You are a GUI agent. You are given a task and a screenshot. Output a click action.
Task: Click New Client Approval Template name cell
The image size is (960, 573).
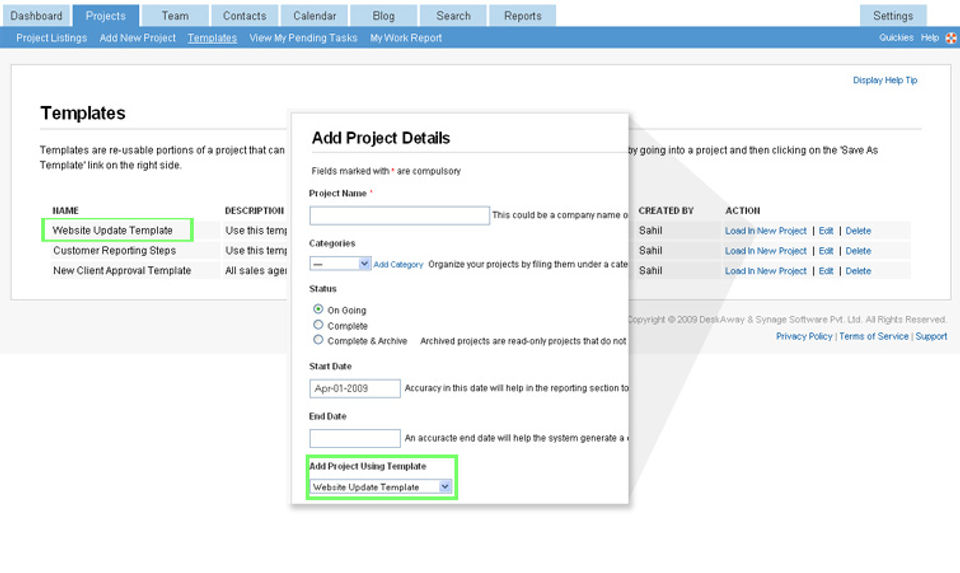(x=122, y=270)
